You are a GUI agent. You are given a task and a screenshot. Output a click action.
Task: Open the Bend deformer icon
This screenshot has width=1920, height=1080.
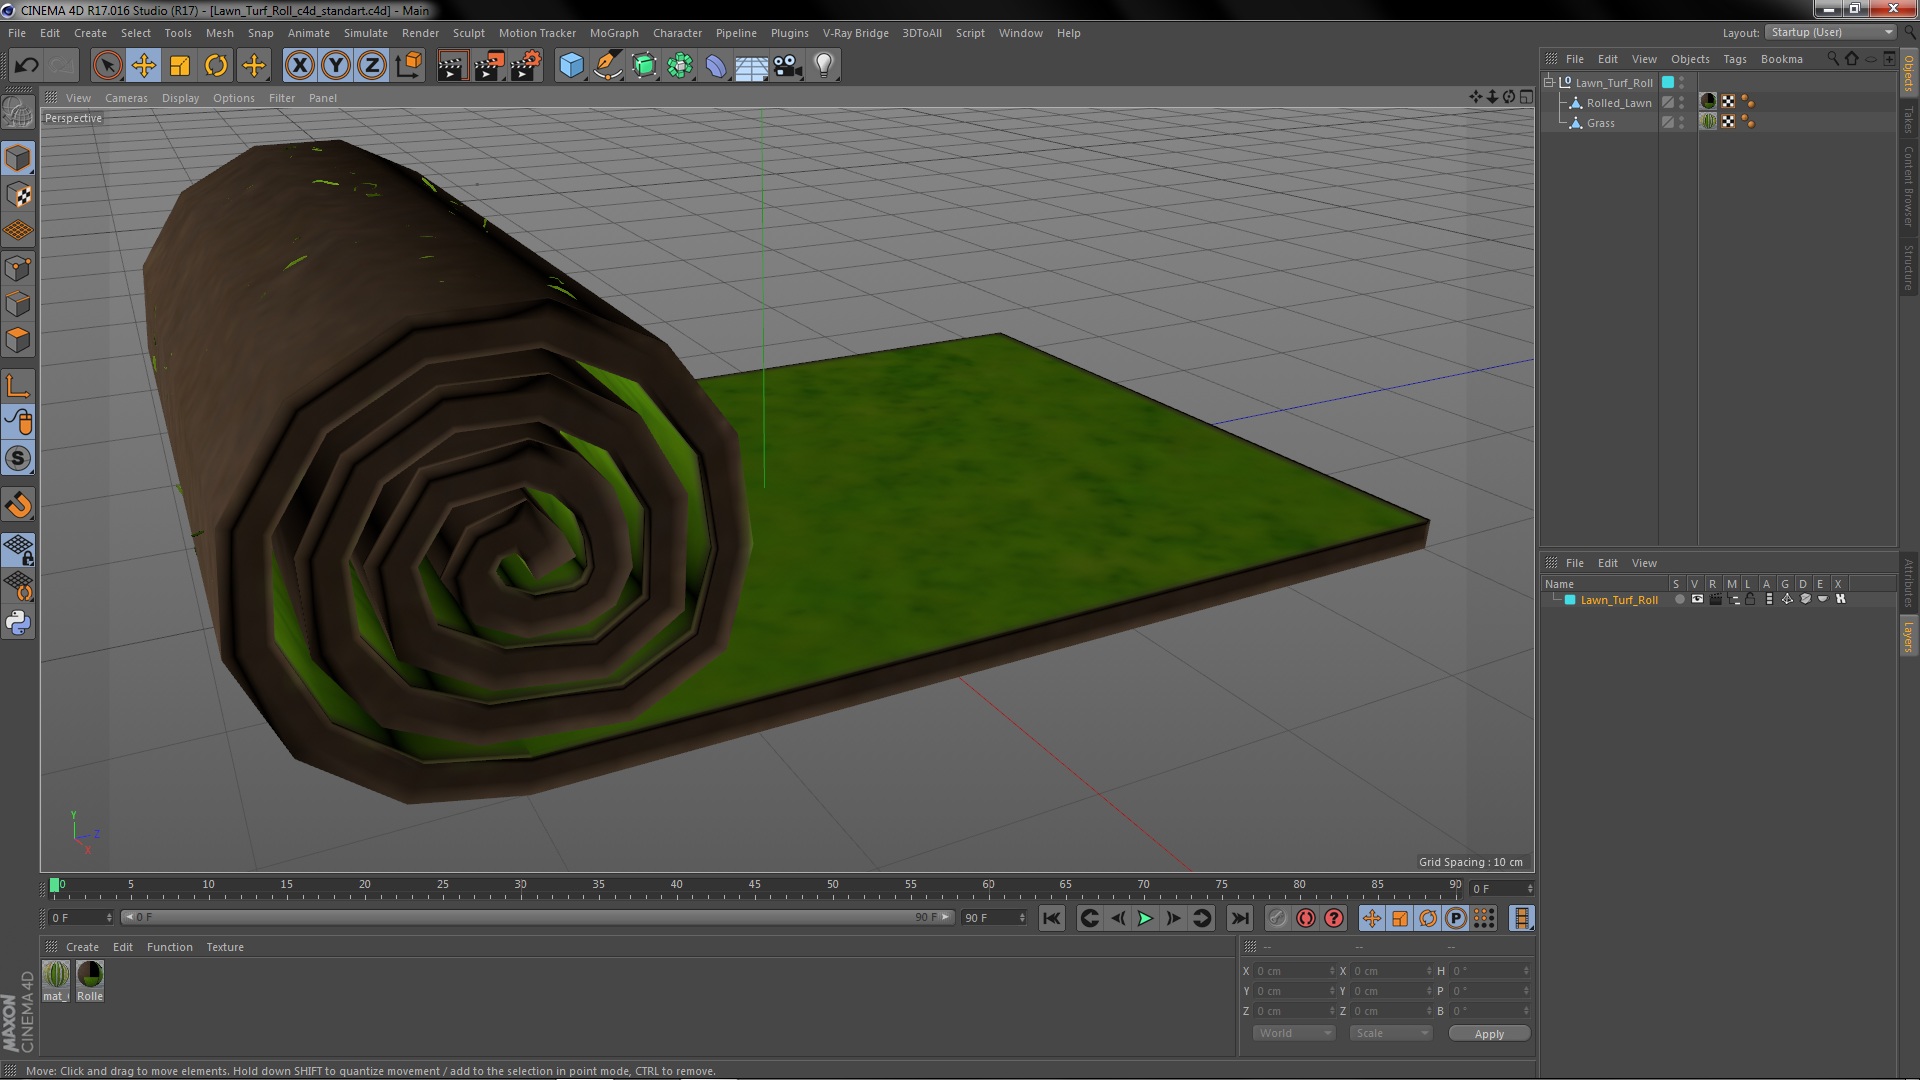click(716, 66)
